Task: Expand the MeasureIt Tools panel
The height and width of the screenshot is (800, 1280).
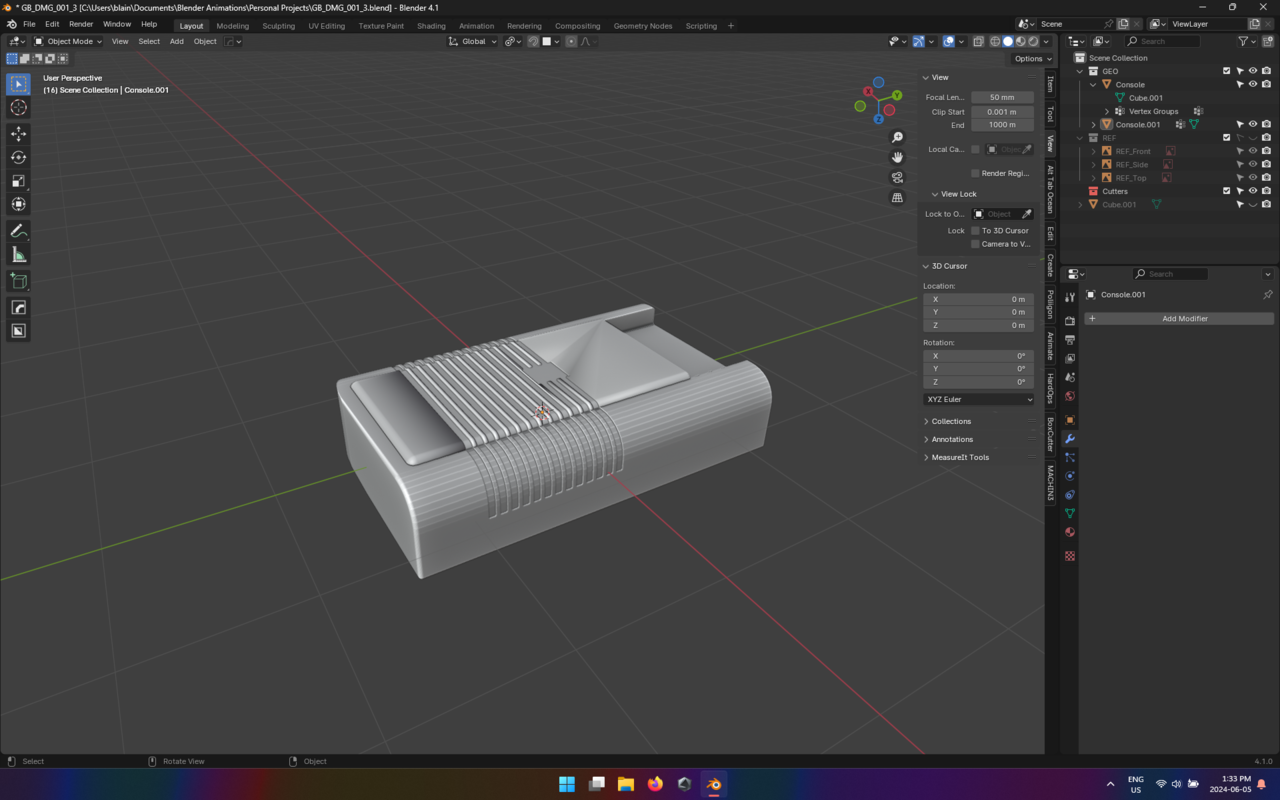Action: [x=960, y=457]
